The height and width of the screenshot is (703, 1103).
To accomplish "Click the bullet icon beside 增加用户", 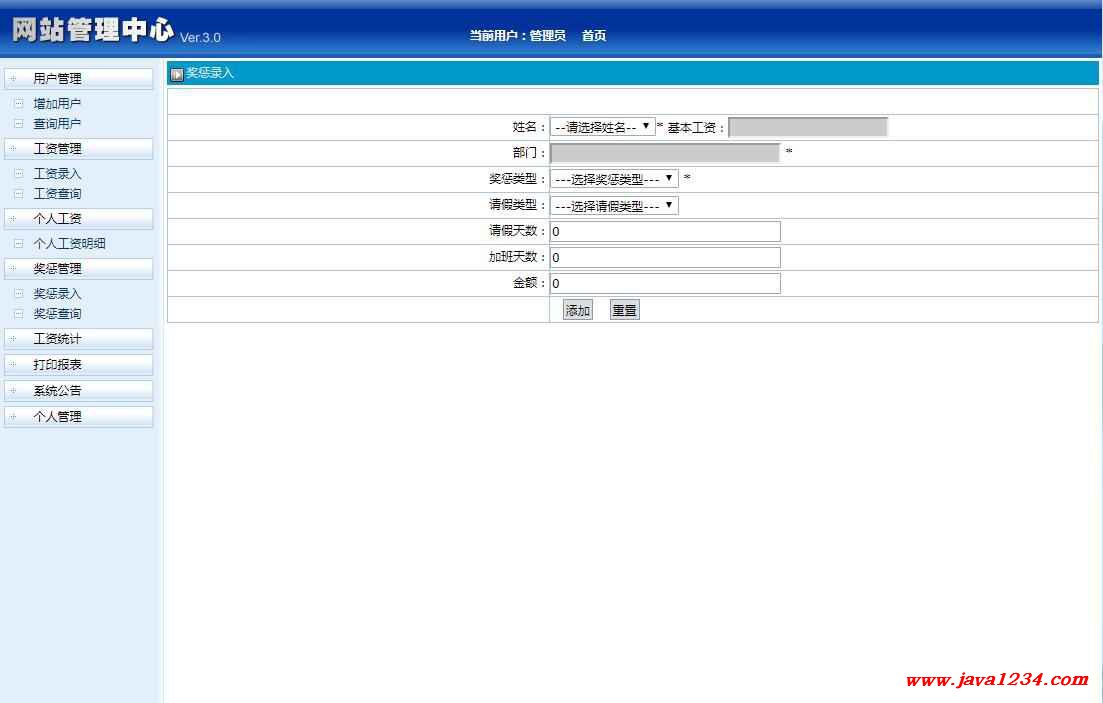I will click(19, 103).
